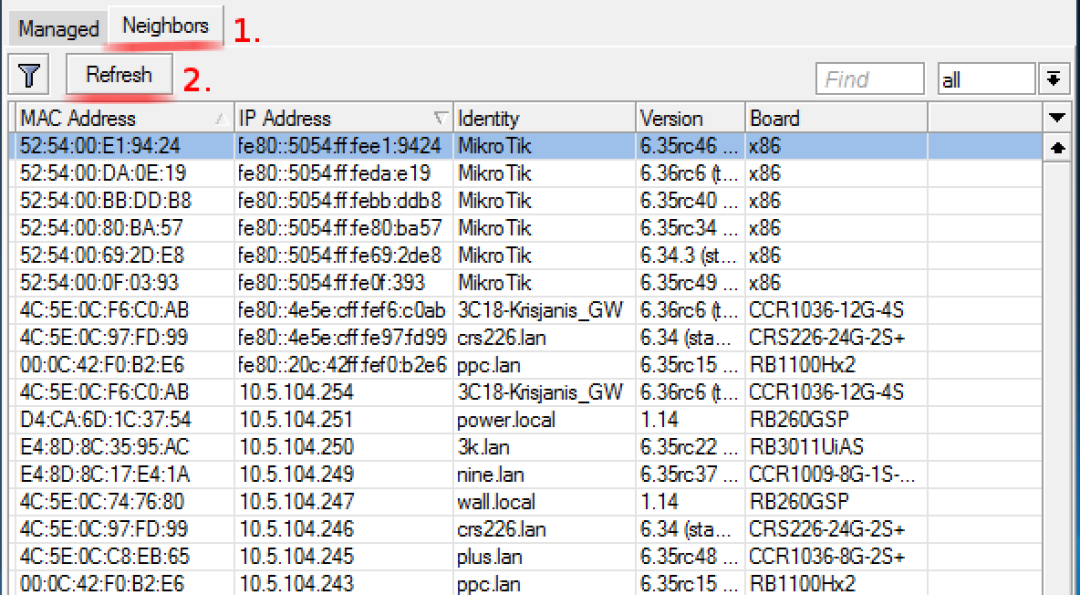Select the power.local identity cell

[x=506, y=419]
